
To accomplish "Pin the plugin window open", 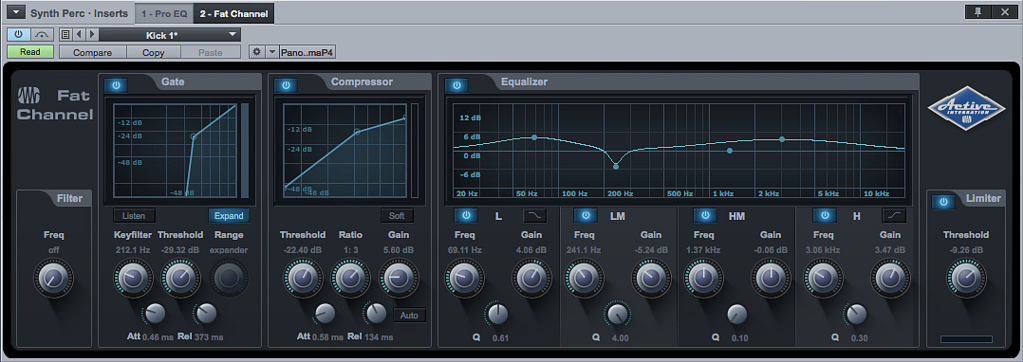I will point(977,12).
